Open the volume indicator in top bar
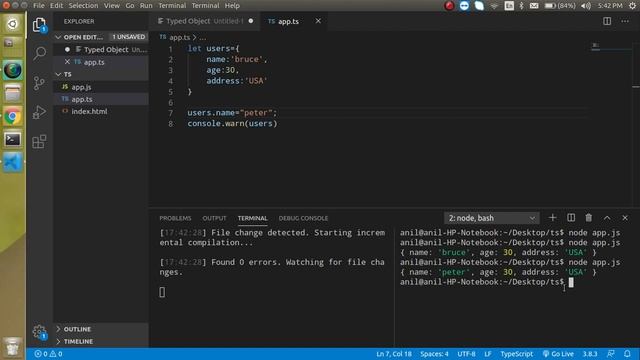Screen dimensions: 640x360 tap(586, 6)
